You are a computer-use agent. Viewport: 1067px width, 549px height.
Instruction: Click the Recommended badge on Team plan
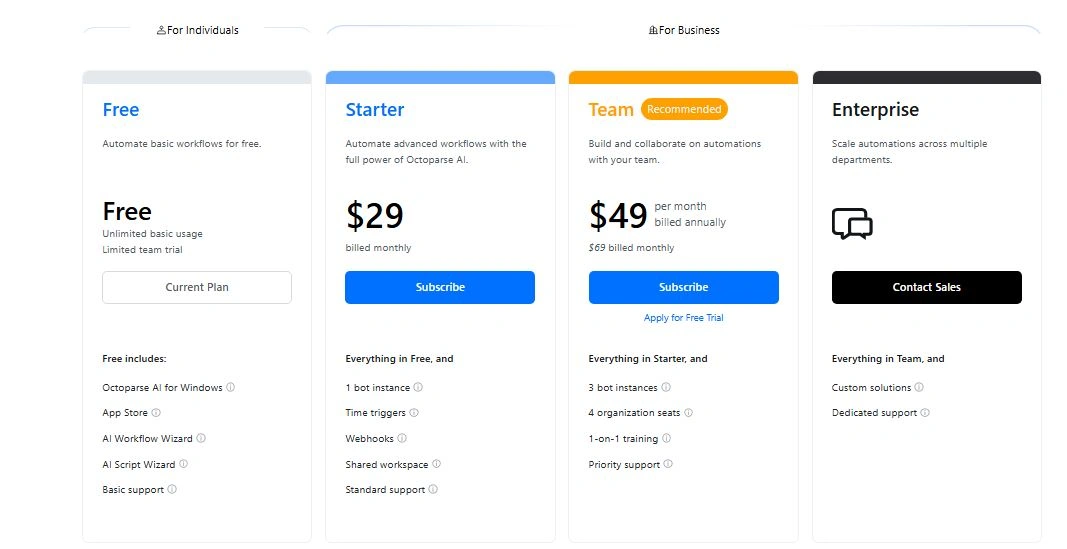coord(684,109)
